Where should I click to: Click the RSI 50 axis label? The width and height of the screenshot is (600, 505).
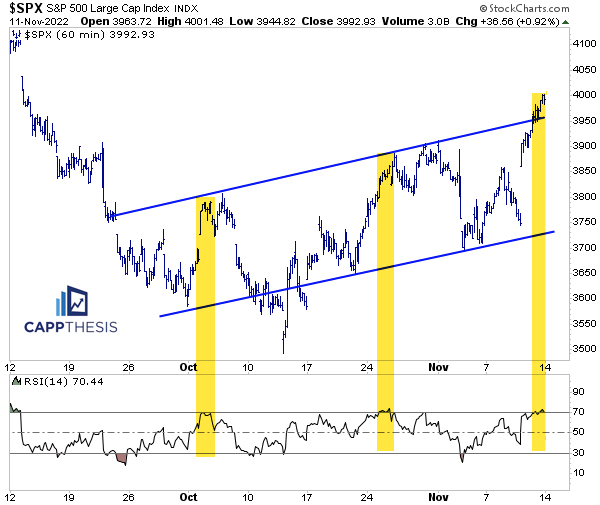(x=578, y=432)
